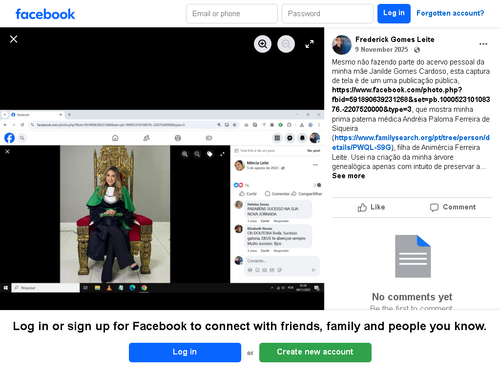Focus the Email or phone field
Viewport: 500px width, 375px height.
[x=232, y=14]
